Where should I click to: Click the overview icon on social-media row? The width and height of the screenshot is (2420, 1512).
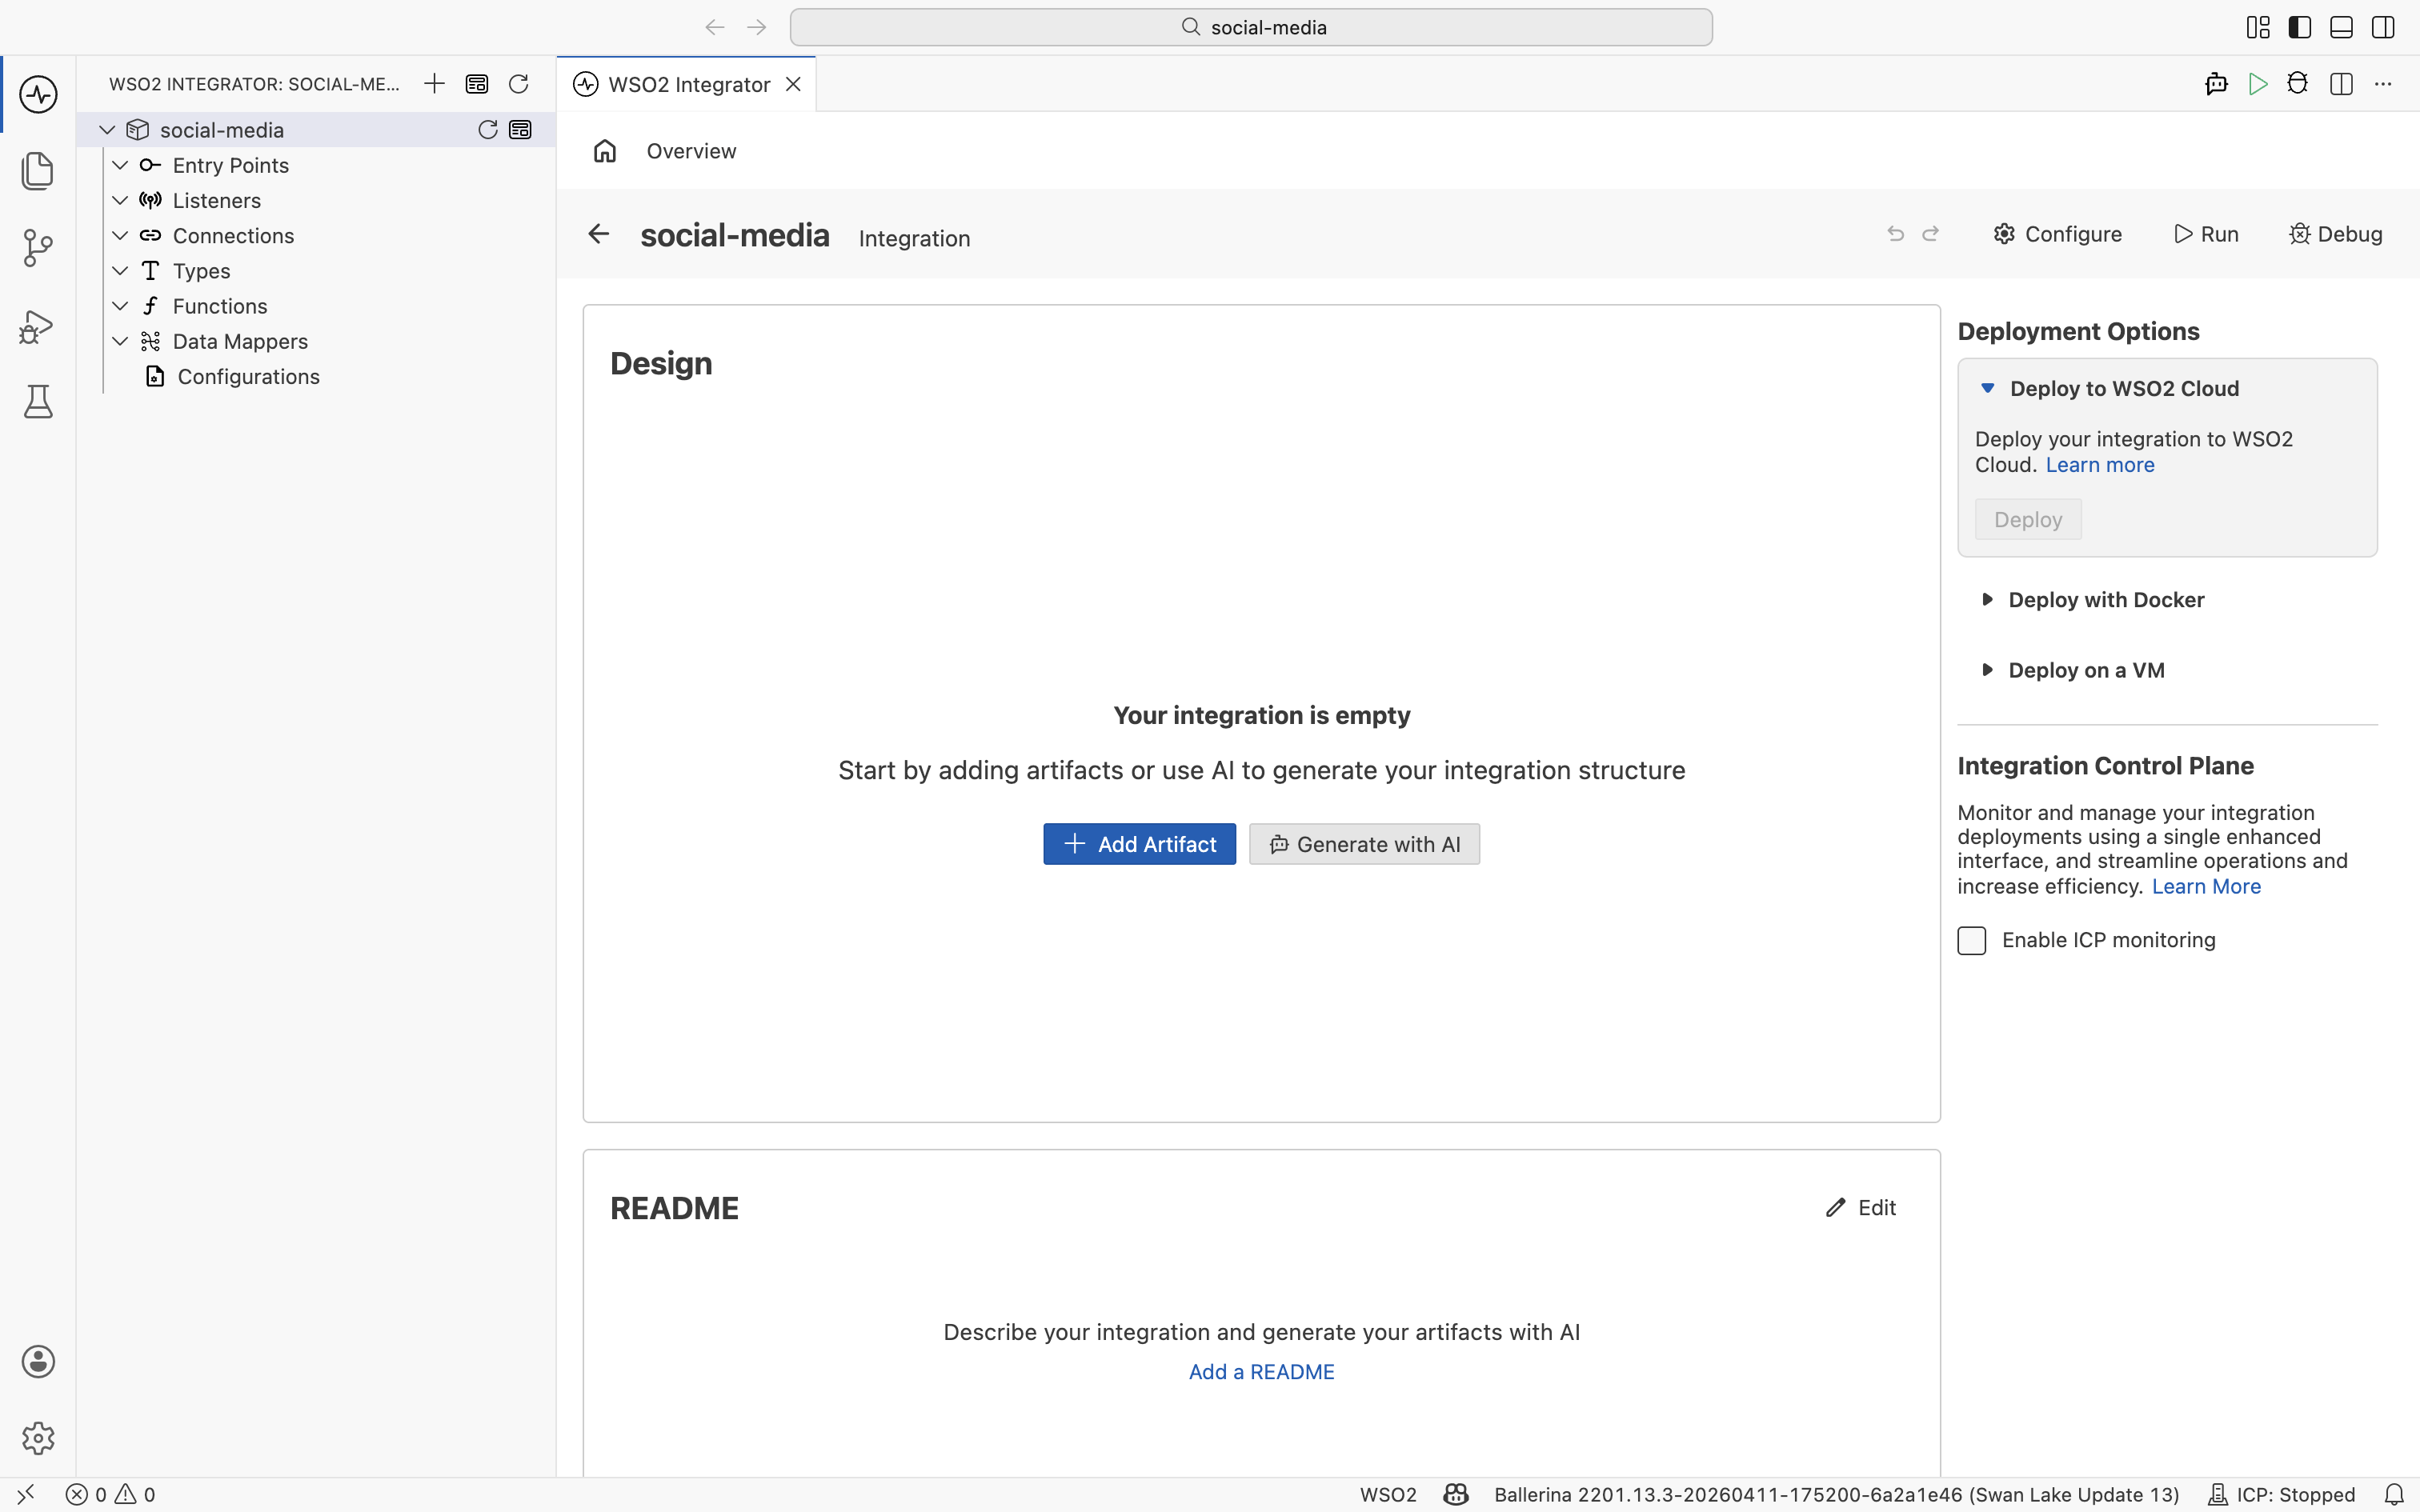[520, 130]
